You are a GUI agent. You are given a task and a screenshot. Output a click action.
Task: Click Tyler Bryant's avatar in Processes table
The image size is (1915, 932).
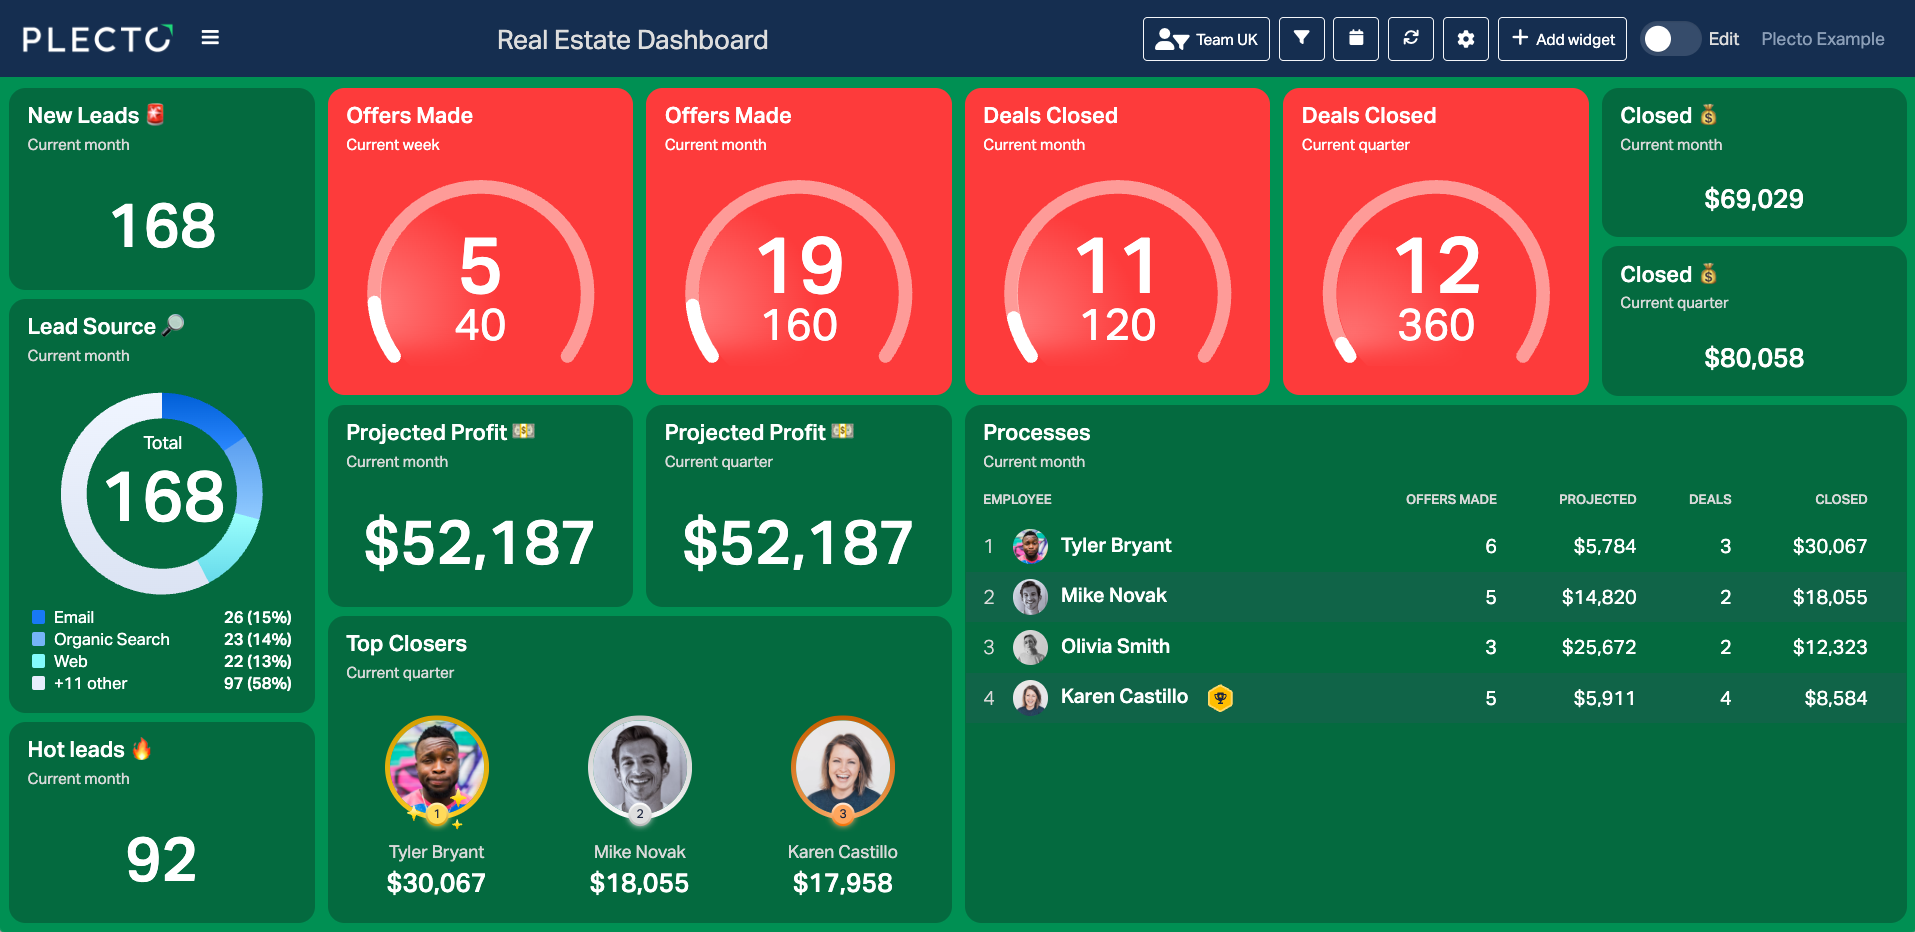[1030, 546]
